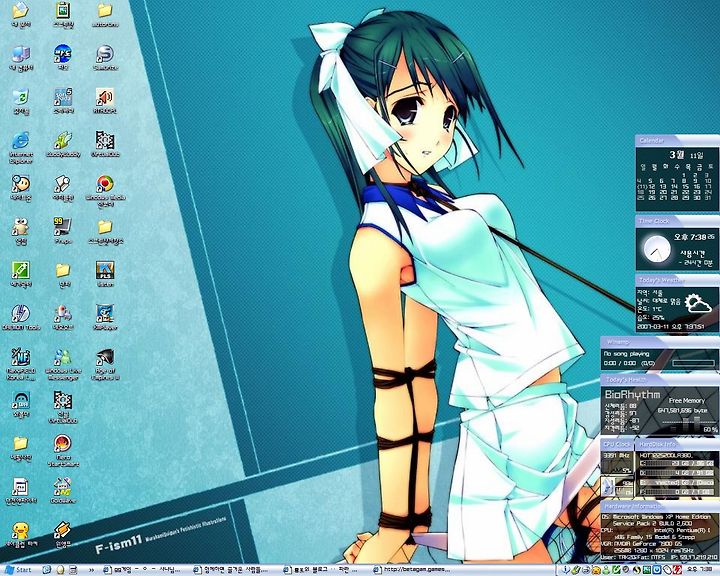Click the Calendar widget header

[x=677, y=140]
